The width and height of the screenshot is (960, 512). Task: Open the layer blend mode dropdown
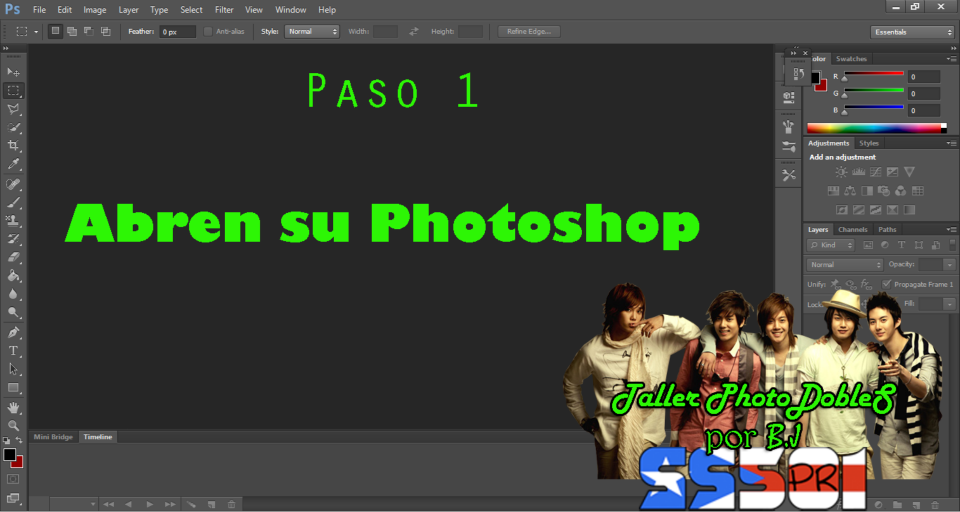[x=845, y=265]
